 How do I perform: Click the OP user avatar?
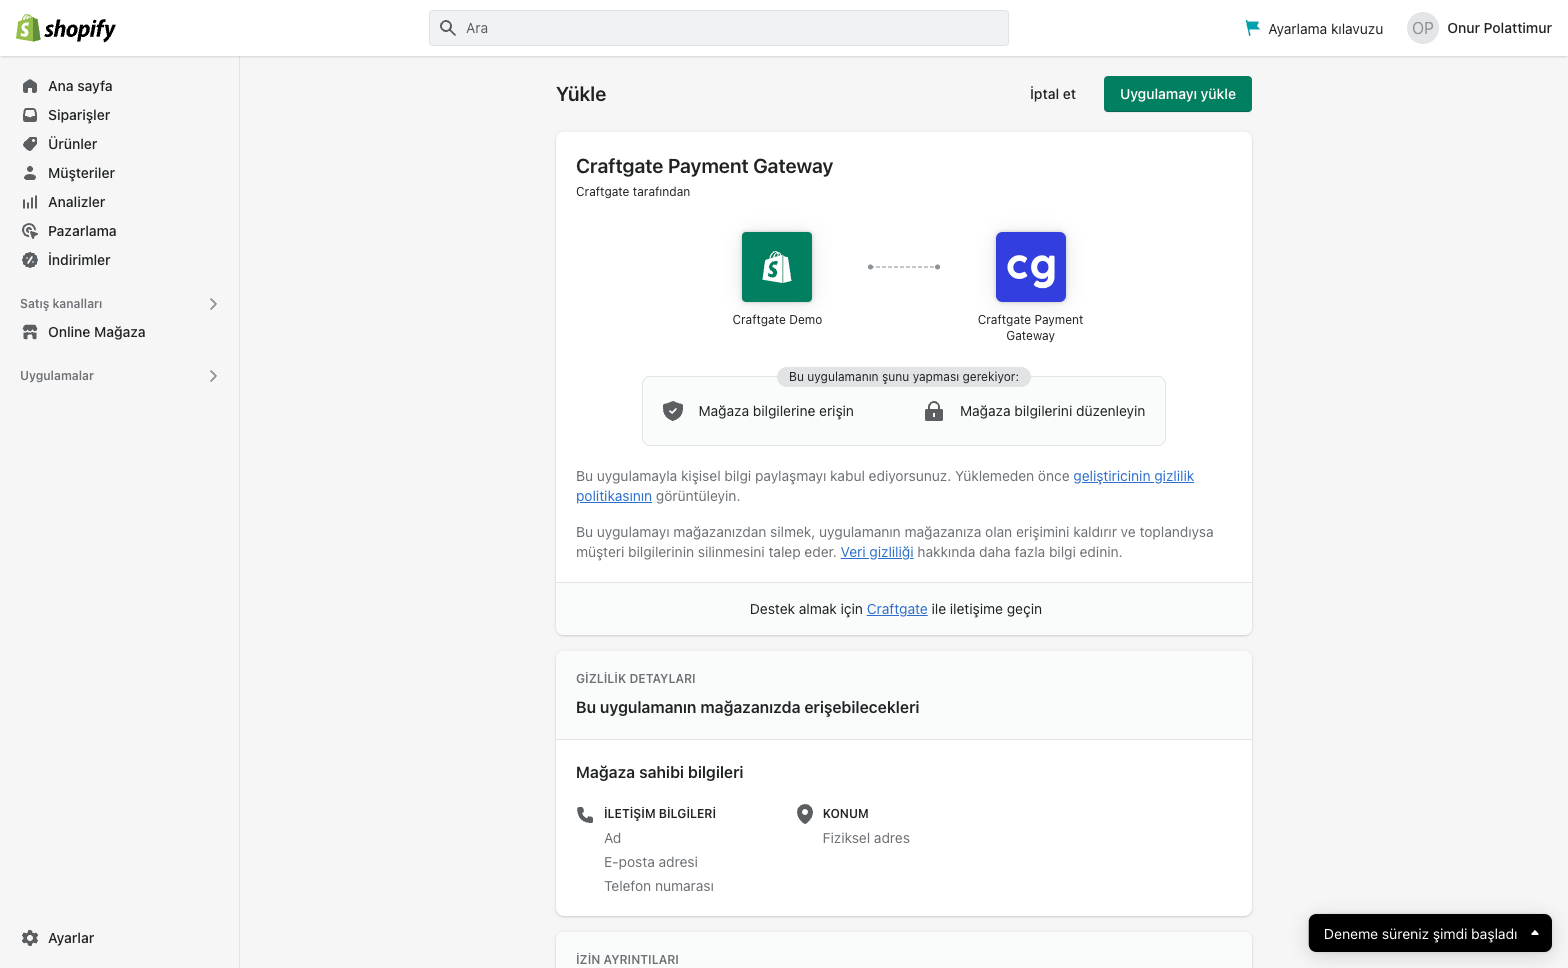coord(1423,28)
